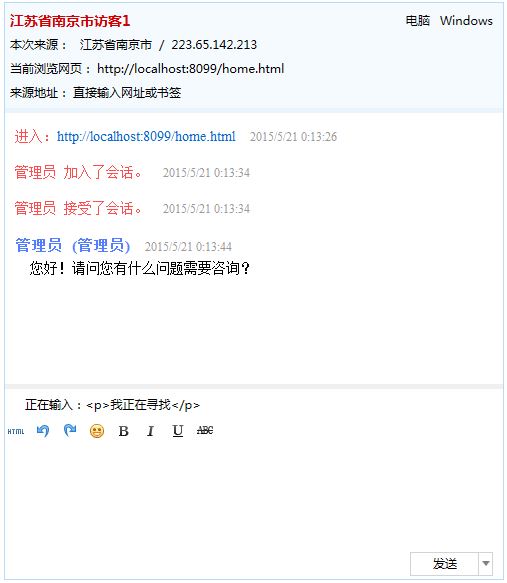Screen dimensions: 507x583
Task: Toggle italic text formatting
Action: coord(150,431)
